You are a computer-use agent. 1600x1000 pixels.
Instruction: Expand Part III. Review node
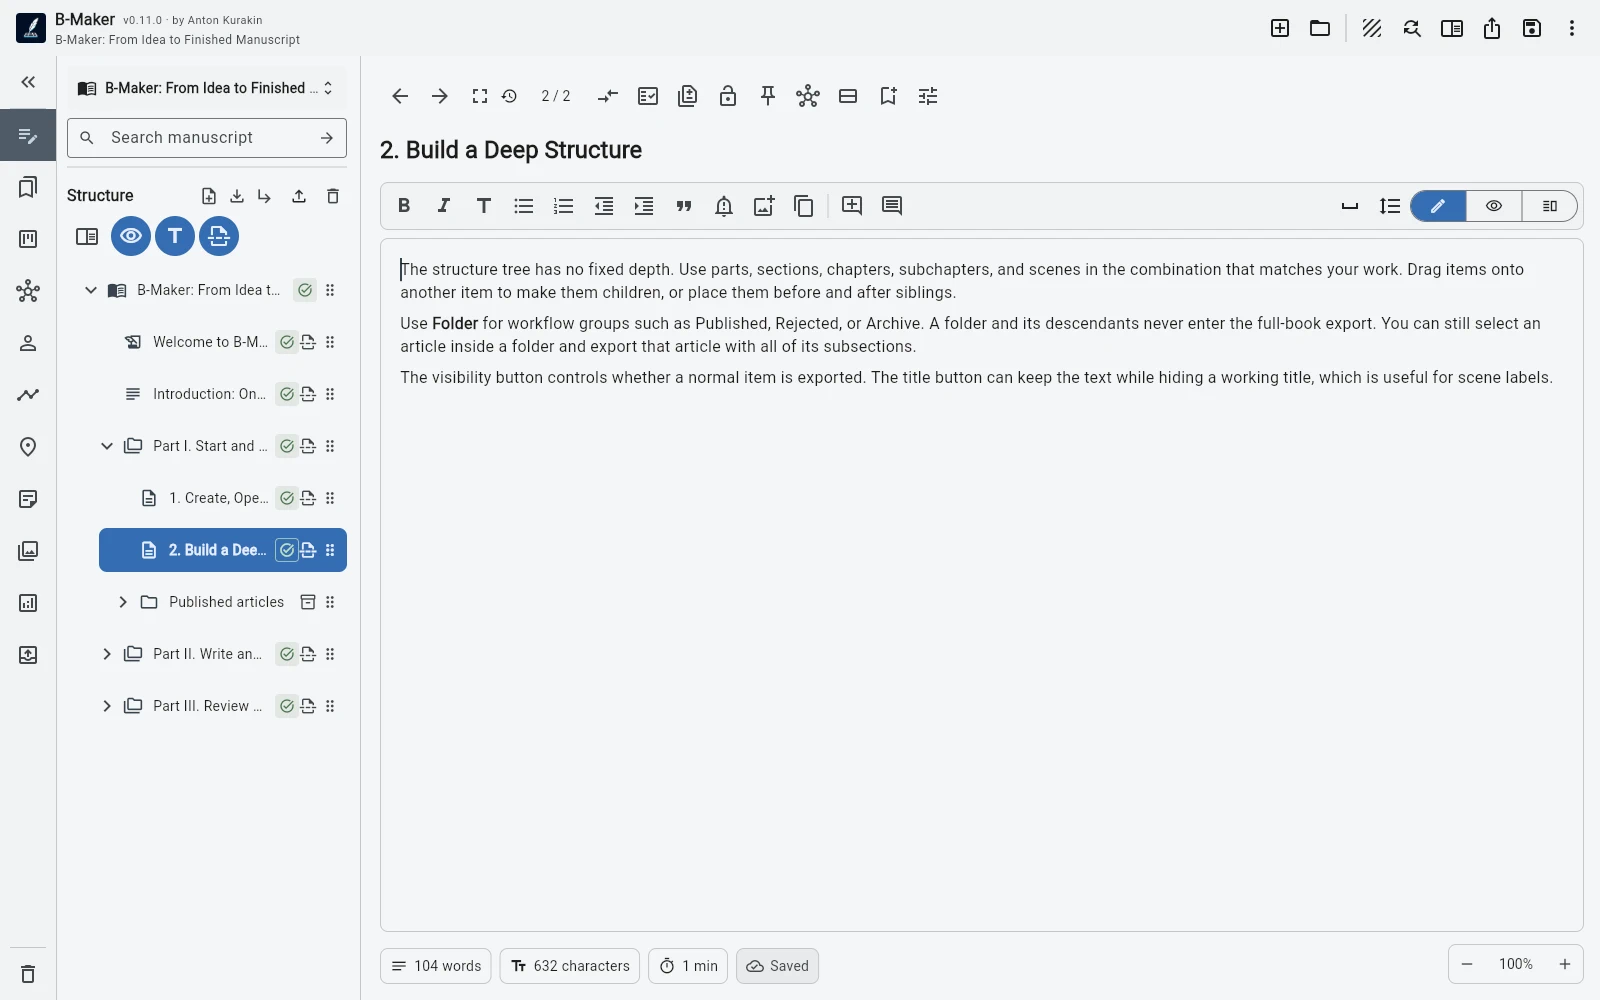(107, 706)
